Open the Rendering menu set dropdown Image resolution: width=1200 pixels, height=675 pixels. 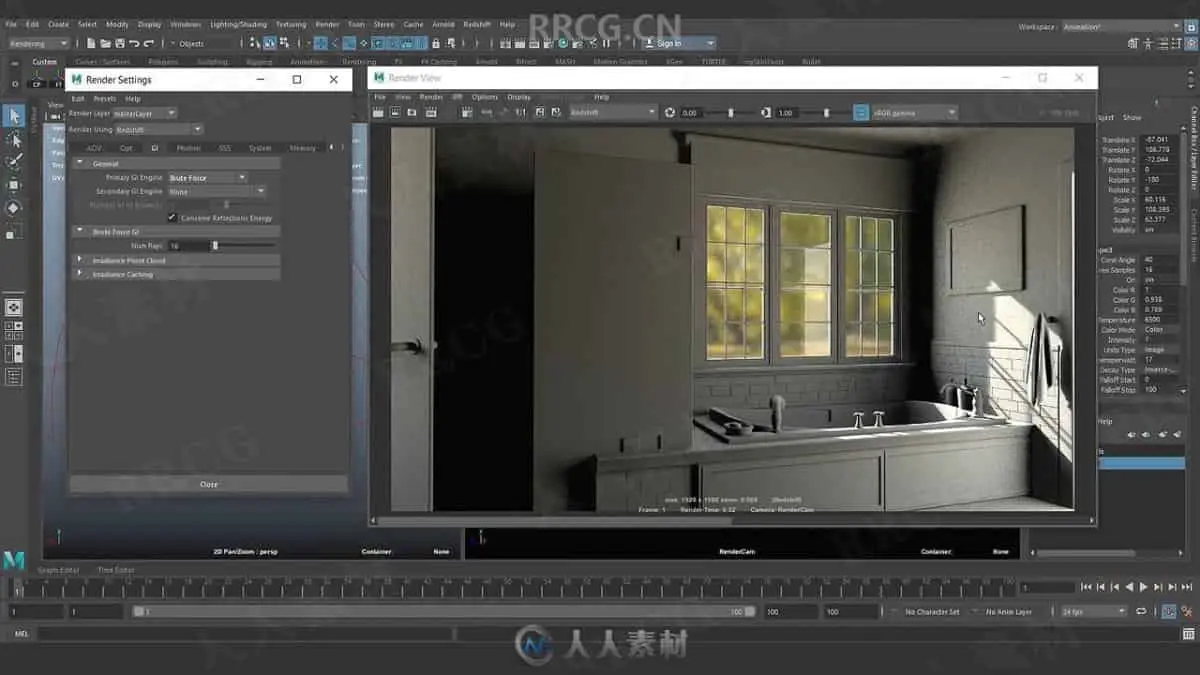[x=38, y=43]
